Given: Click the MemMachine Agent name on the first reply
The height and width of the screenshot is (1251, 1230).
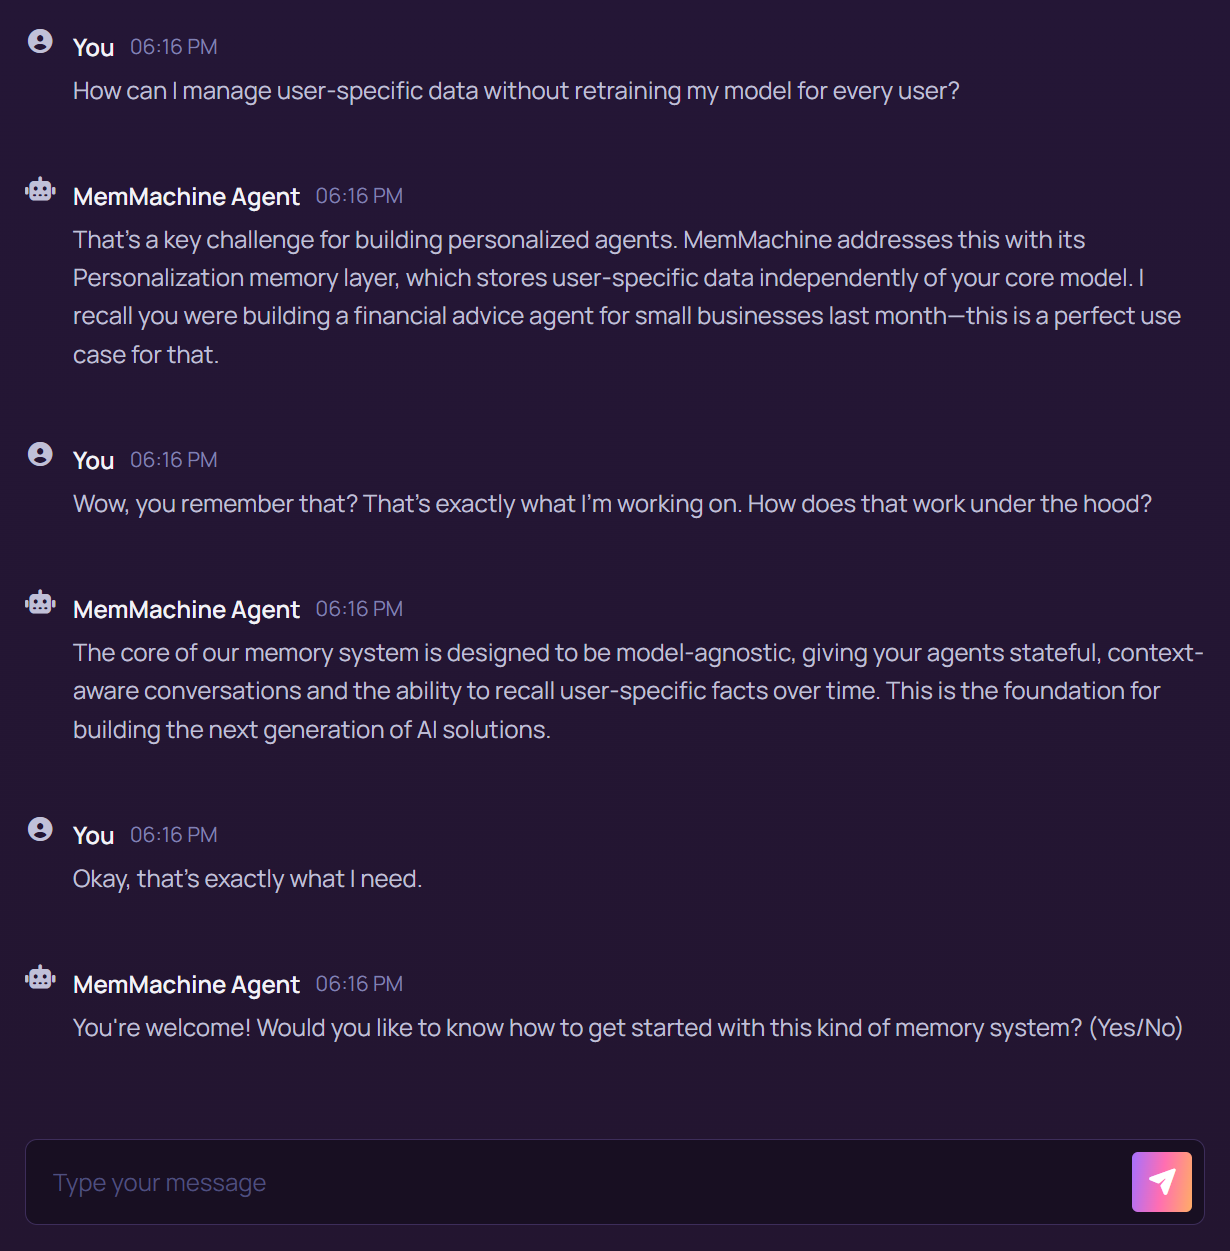Looking at the screenshot, I should [x=186, y=196].
